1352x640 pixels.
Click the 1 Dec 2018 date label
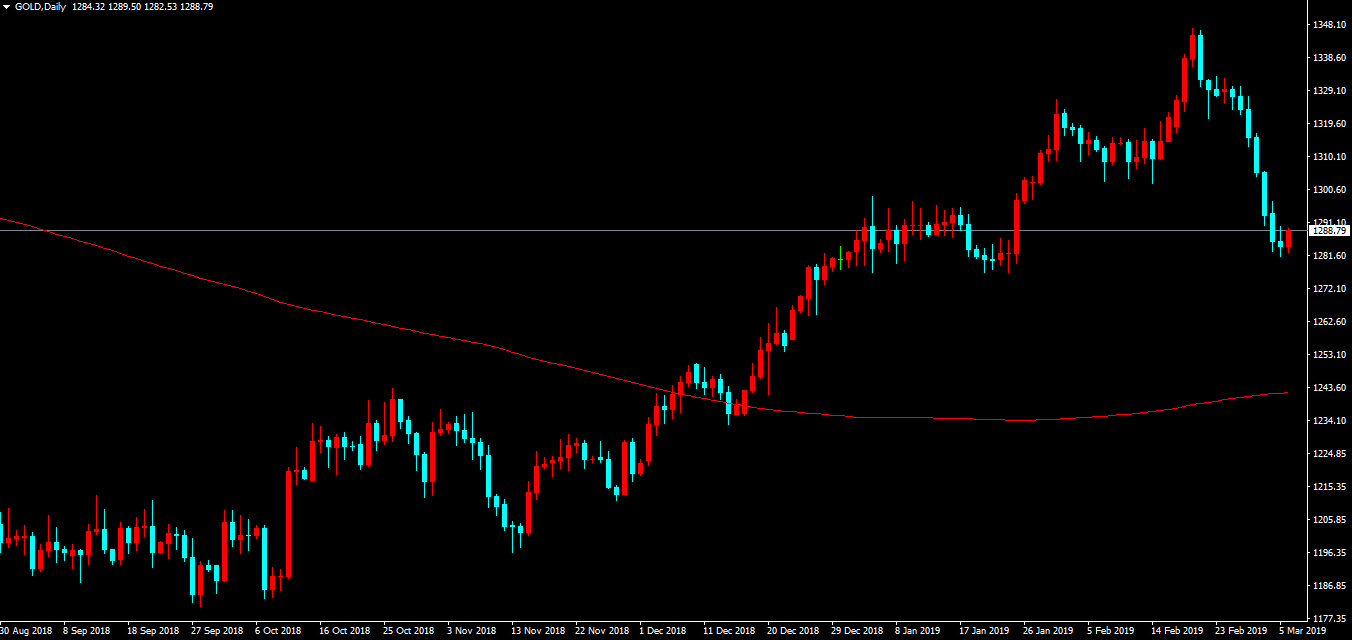point(663,631)
